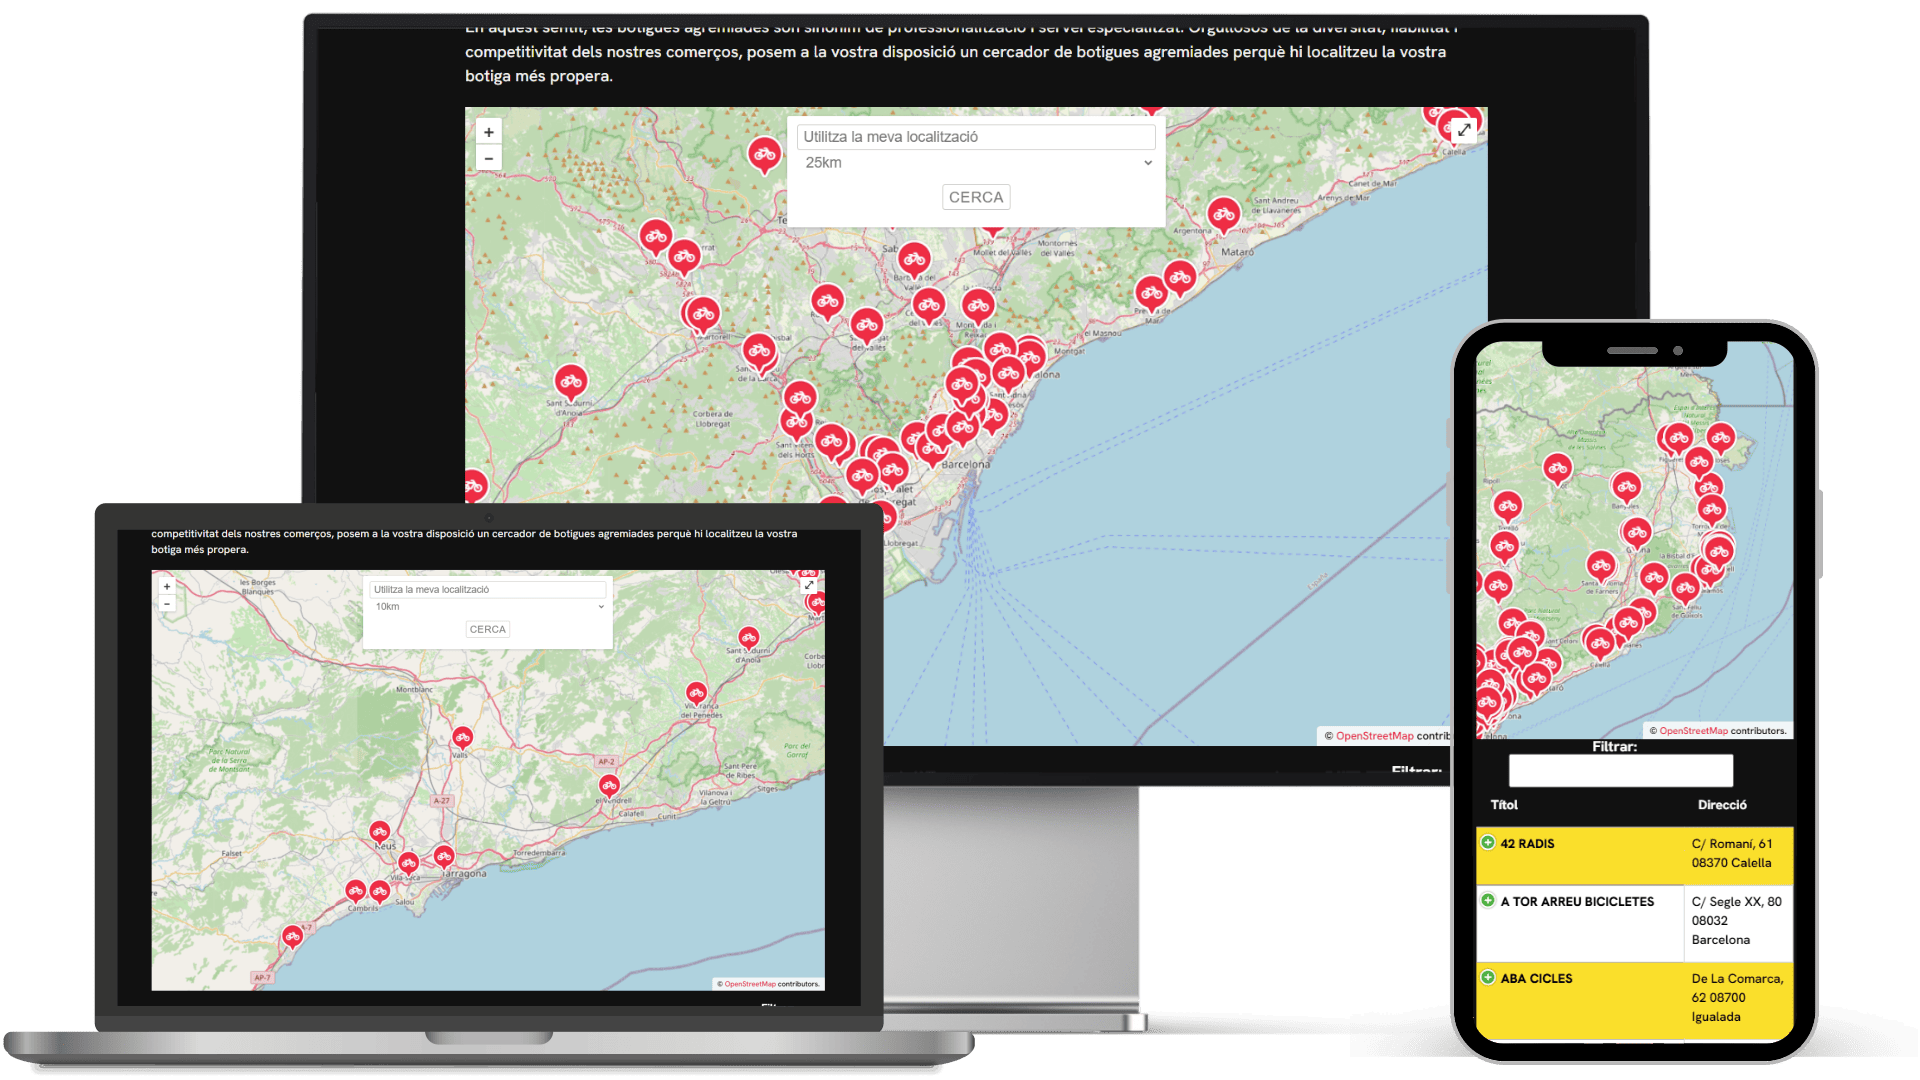The image size is (1920, 1080).
Task: Zoom in on the laptop map
Action: 167,587
